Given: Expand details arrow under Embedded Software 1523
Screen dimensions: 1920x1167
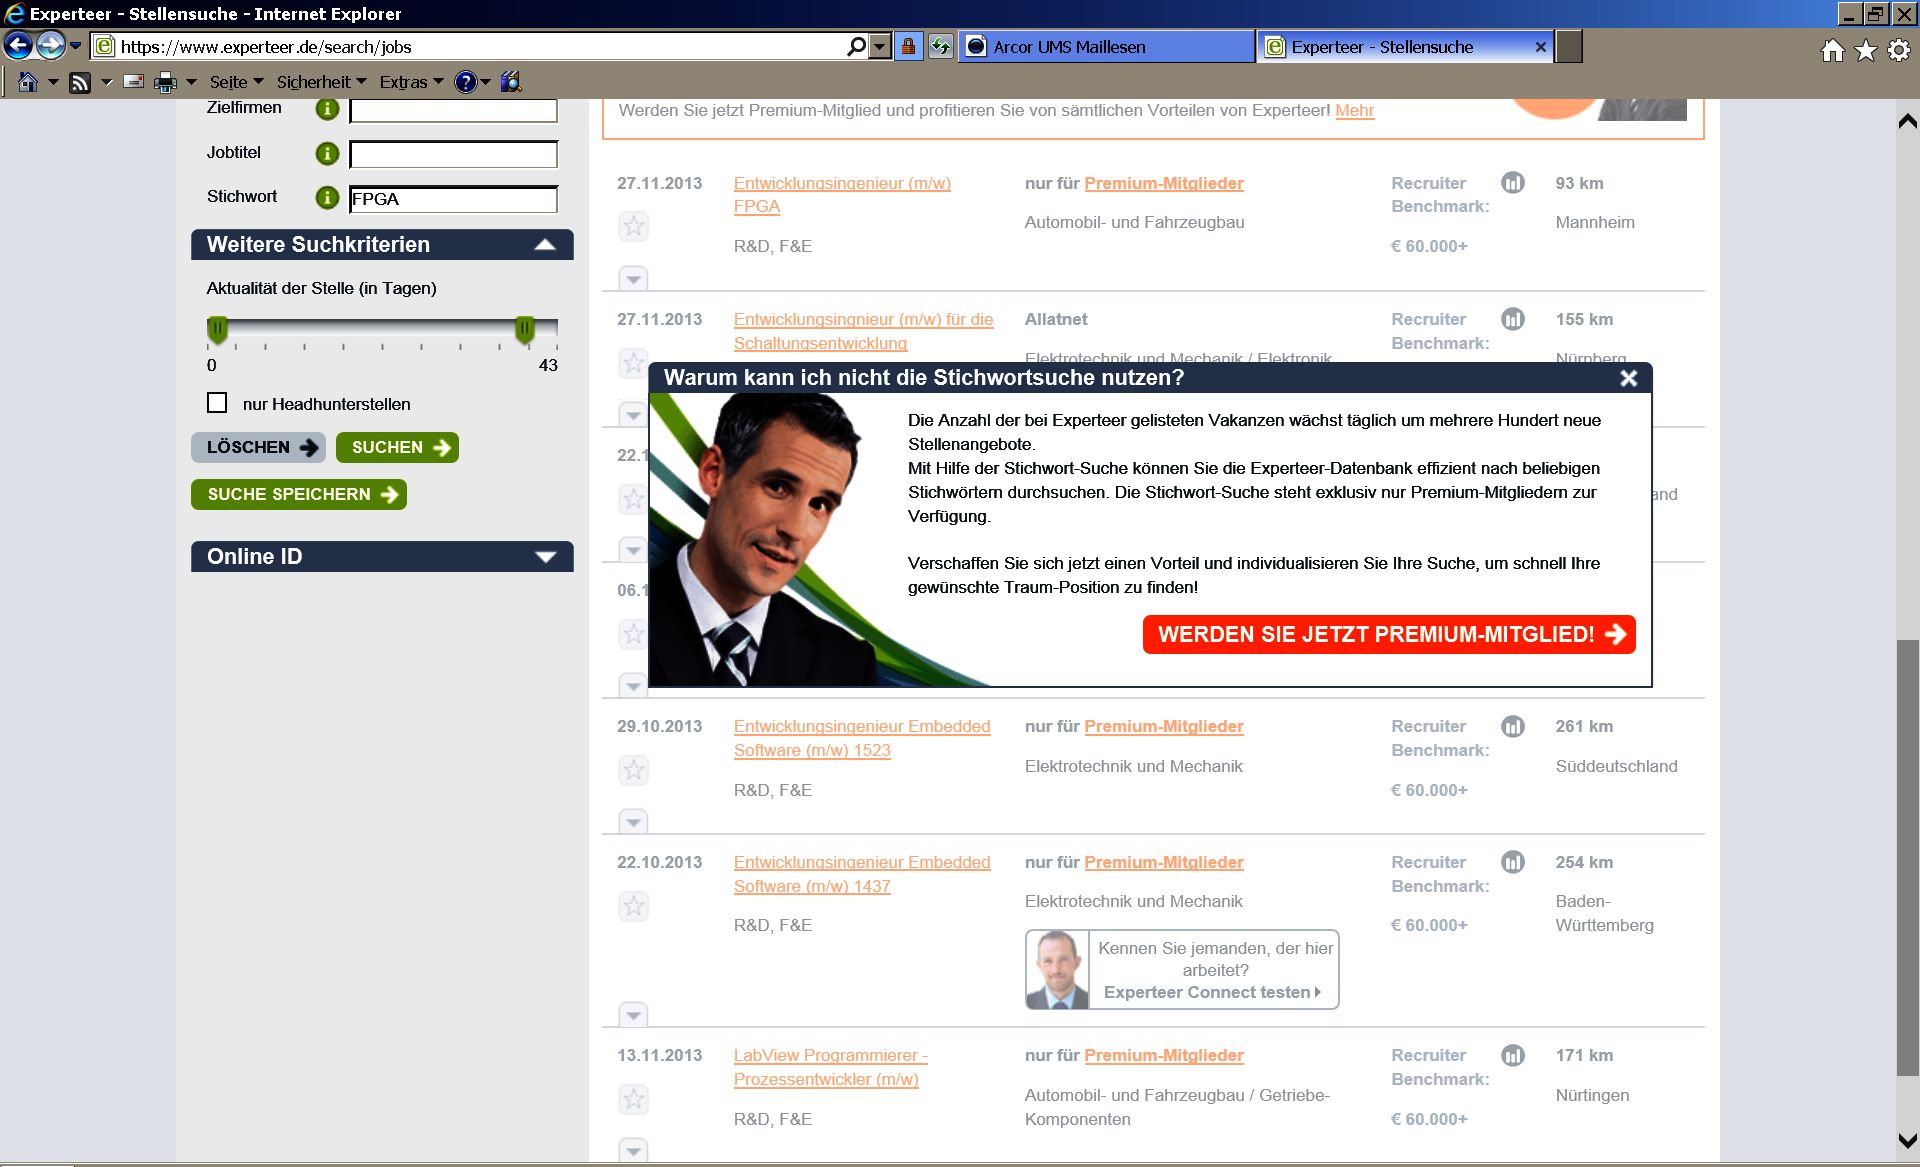Looking at the screenshot, I should (x=633, y=822).
